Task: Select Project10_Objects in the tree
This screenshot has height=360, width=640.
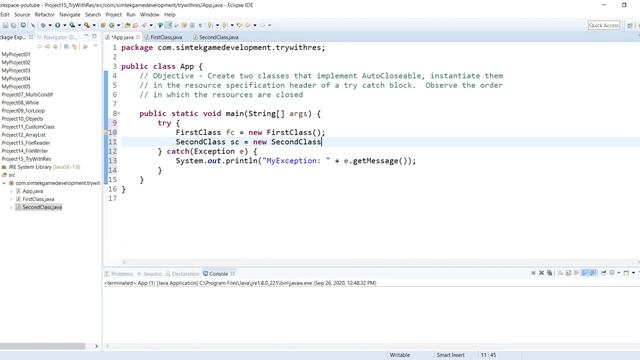Action: tap(22, 119)
